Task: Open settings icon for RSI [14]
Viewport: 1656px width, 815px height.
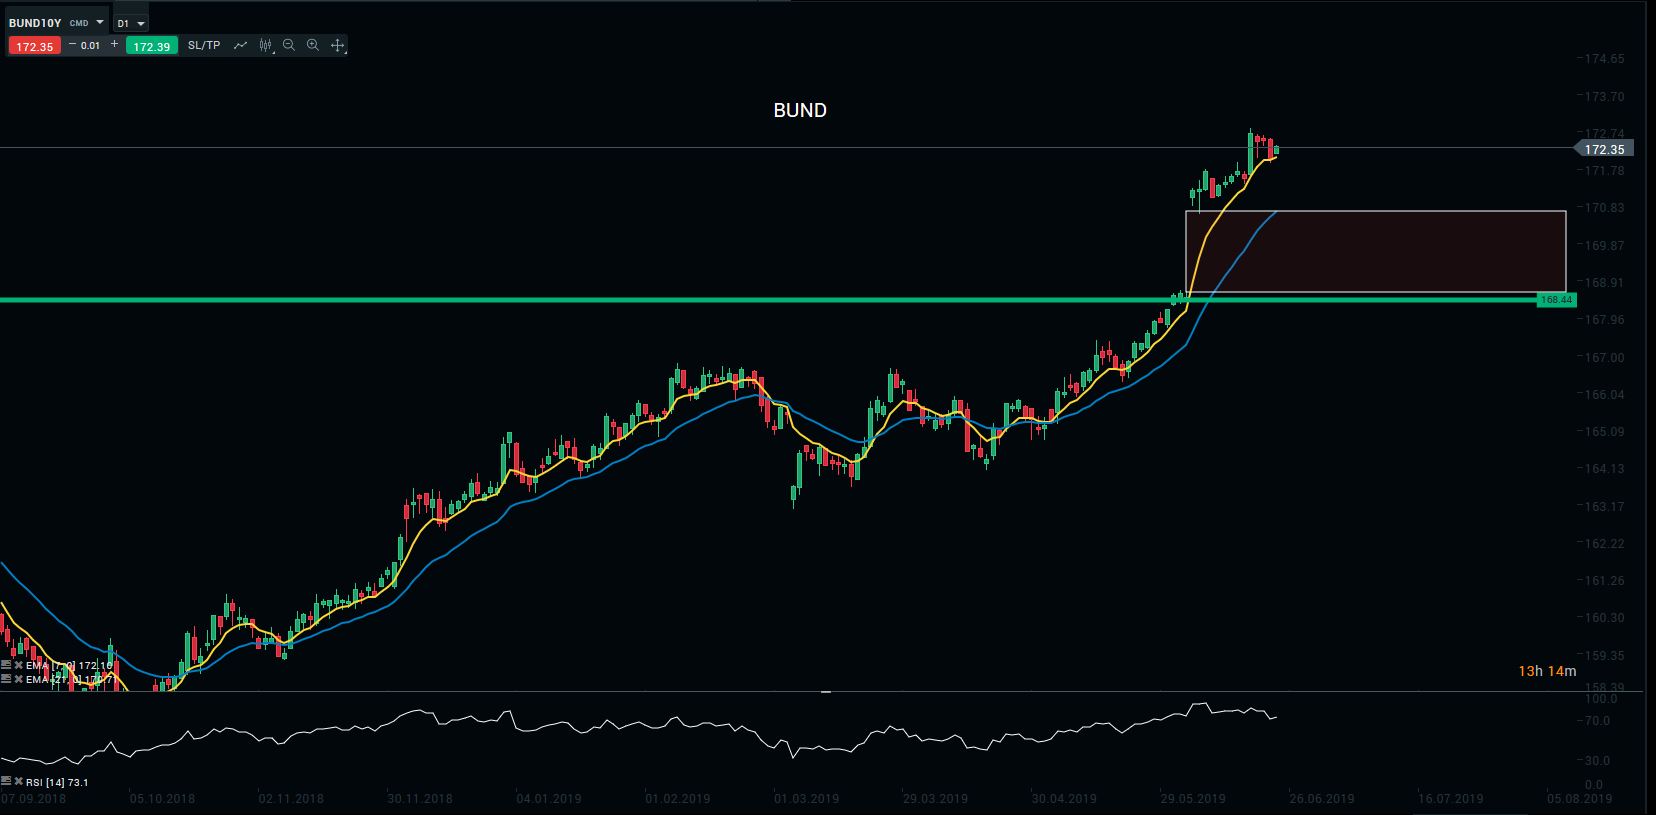Action: 6,782
